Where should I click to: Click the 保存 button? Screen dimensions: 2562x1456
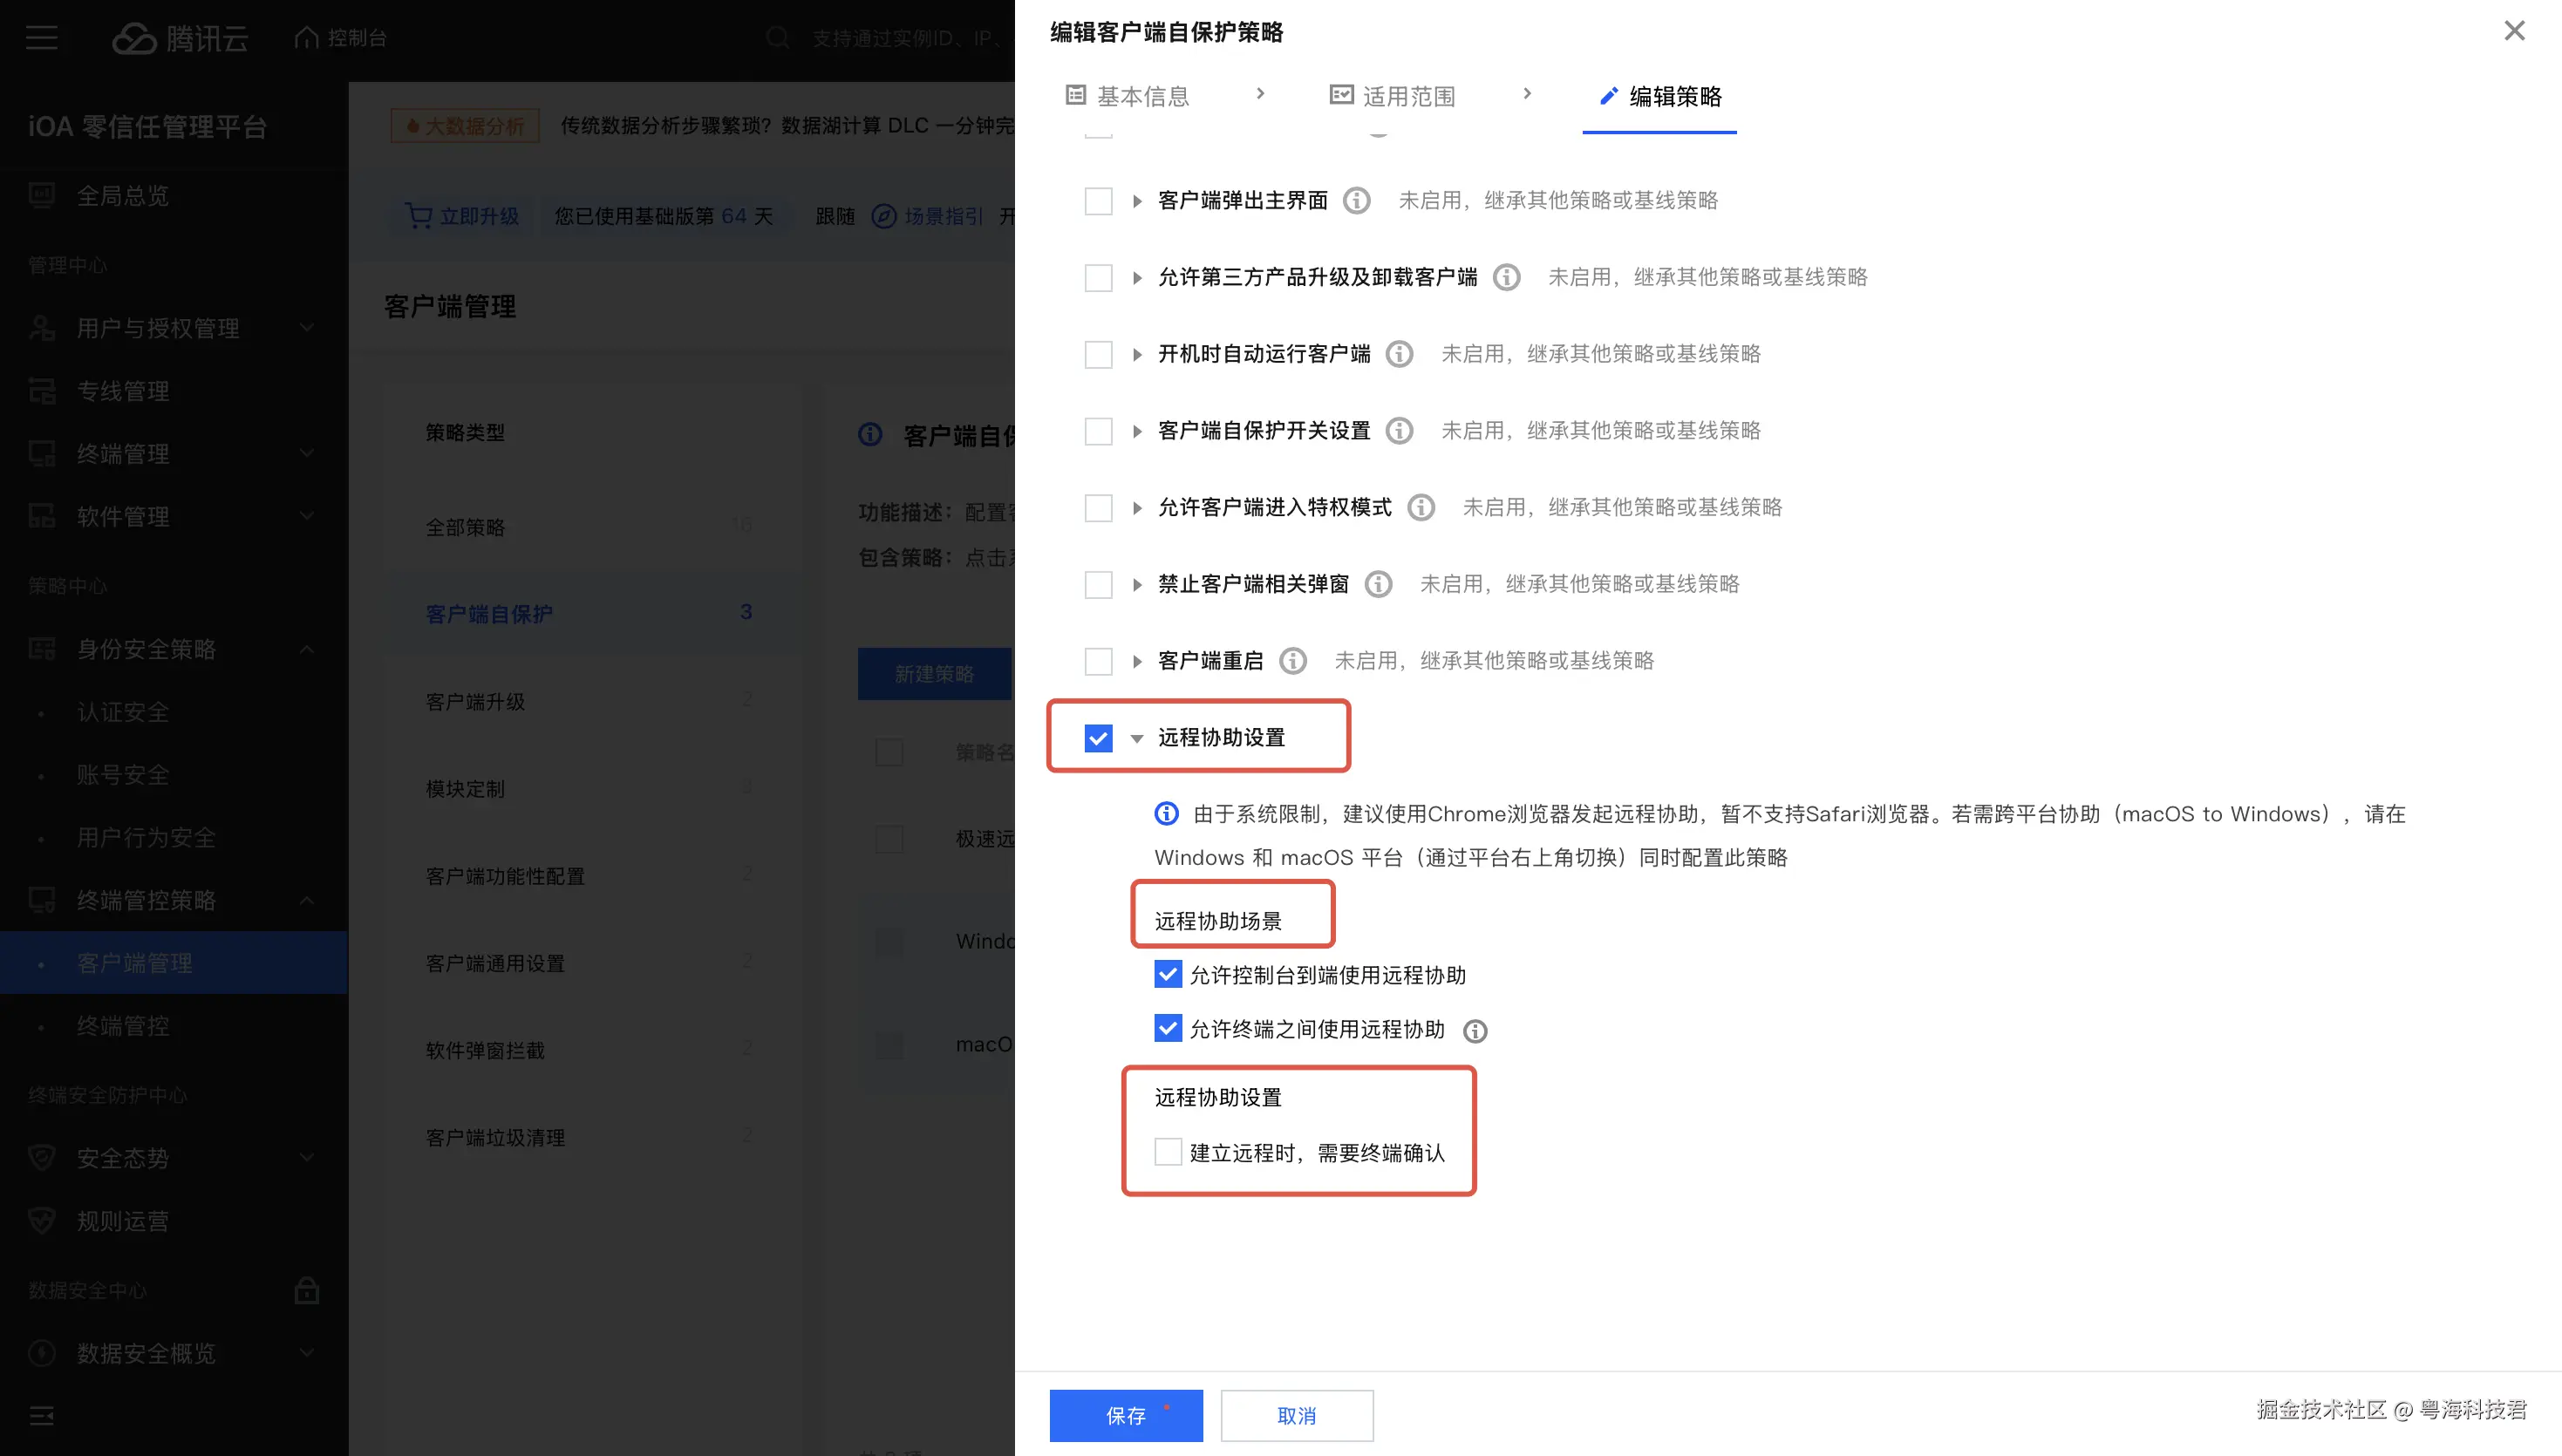click(x=1126, y=1415)
